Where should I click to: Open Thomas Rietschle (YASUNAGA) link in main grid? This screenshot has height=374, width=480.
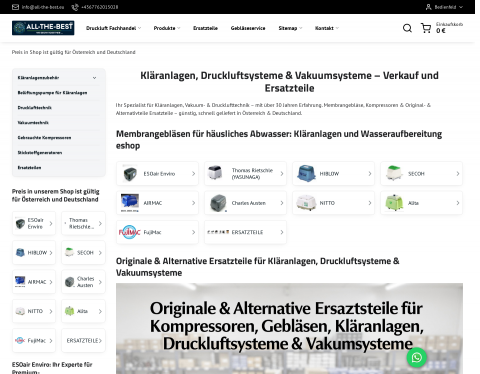click(252, 174)
